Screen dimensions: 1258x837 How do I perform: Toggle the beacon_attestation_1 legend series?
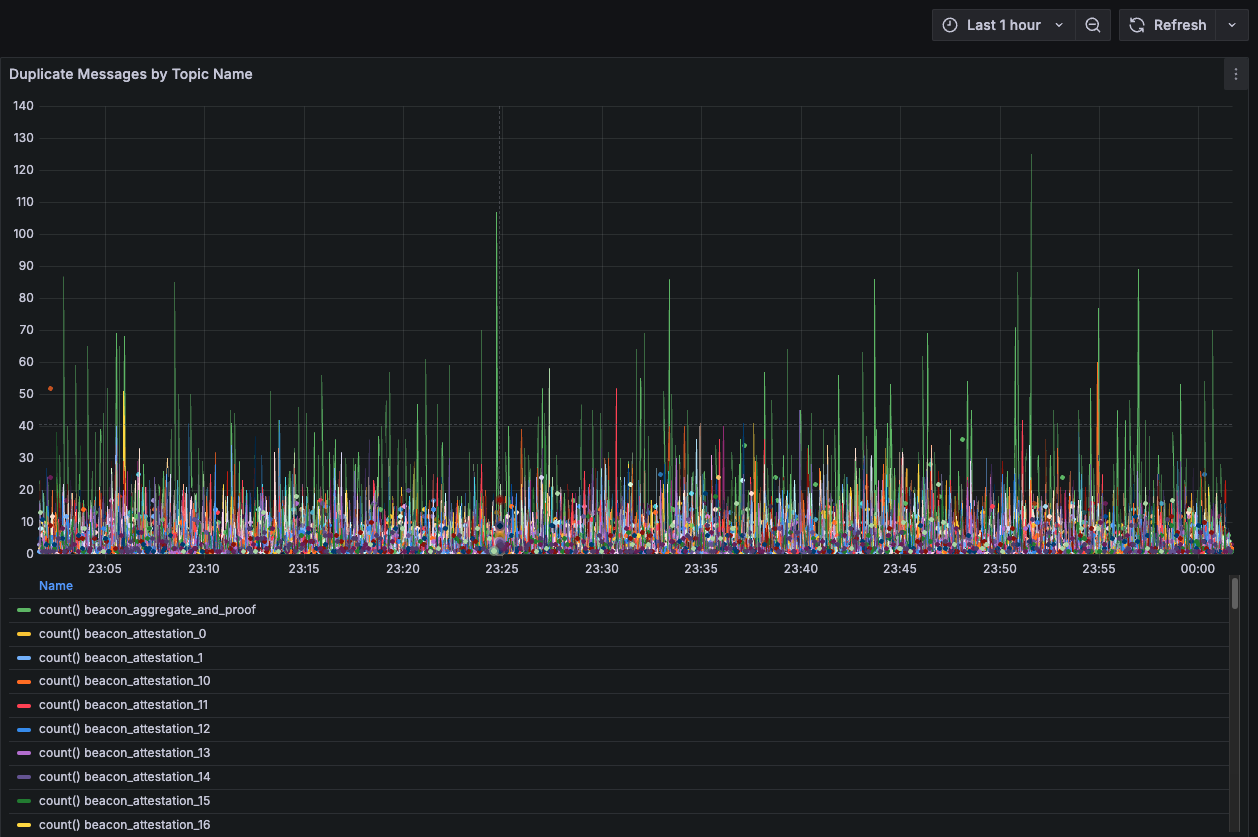pos(121,658)
